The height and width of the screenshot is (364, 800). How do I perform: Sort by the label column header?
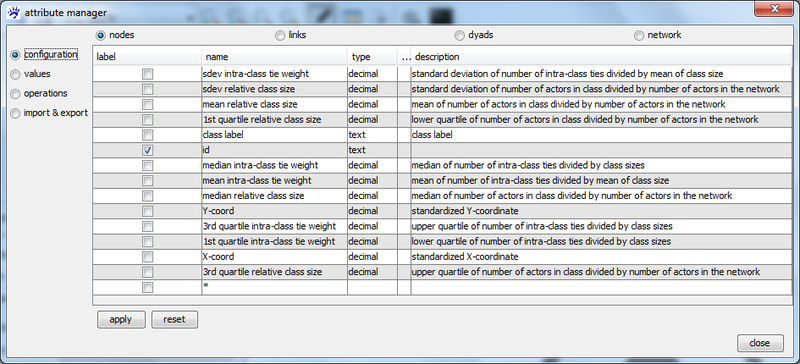(x=147, y=57)
